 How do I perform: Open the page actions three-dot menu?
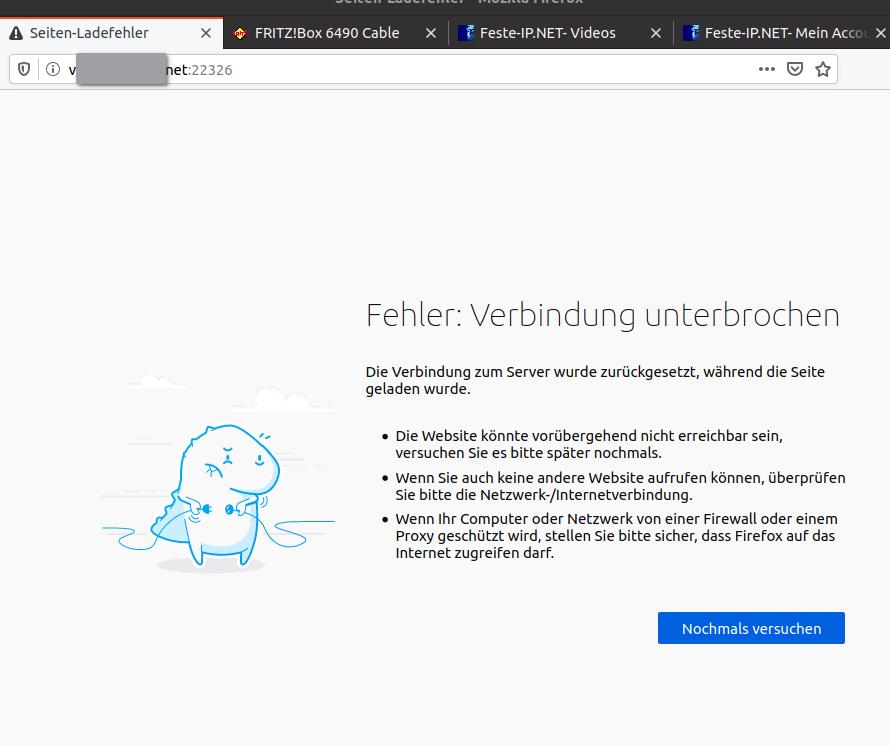(x=766, y=69)
